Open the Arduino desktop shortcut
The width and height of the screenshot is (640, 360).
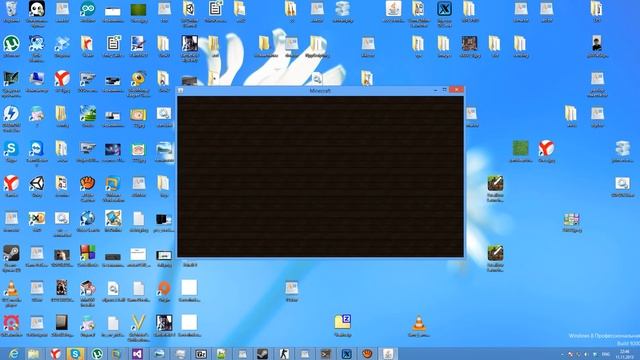tap(88, 9)
